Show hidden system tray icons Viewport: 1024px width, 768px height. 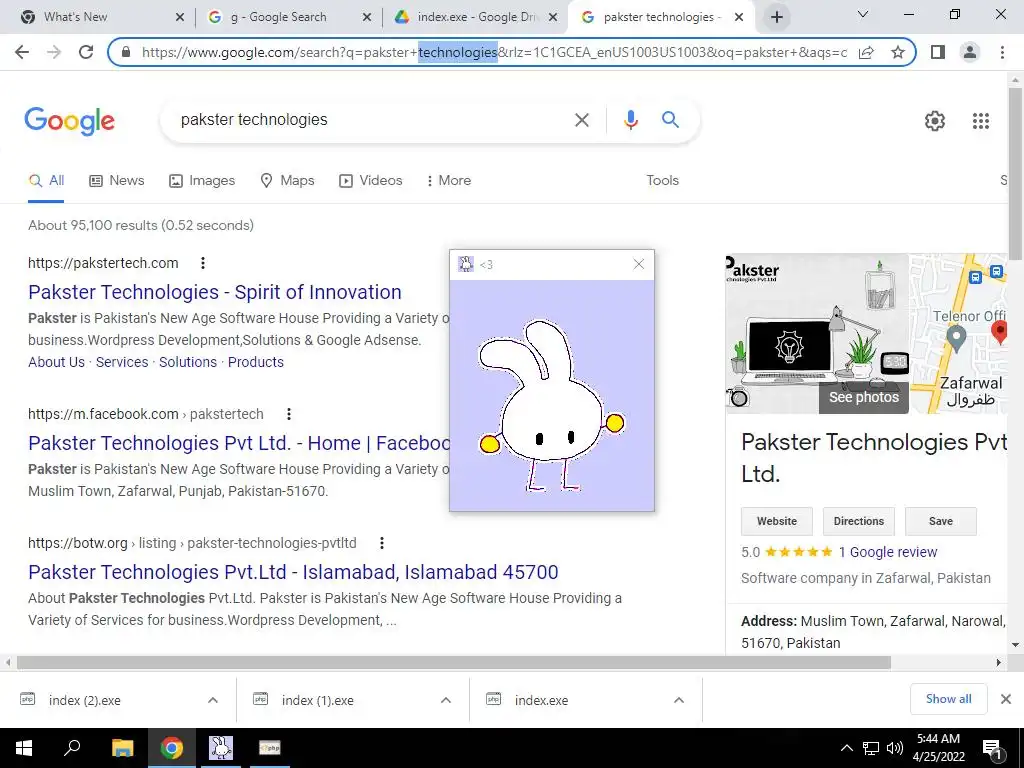(846, 748)
